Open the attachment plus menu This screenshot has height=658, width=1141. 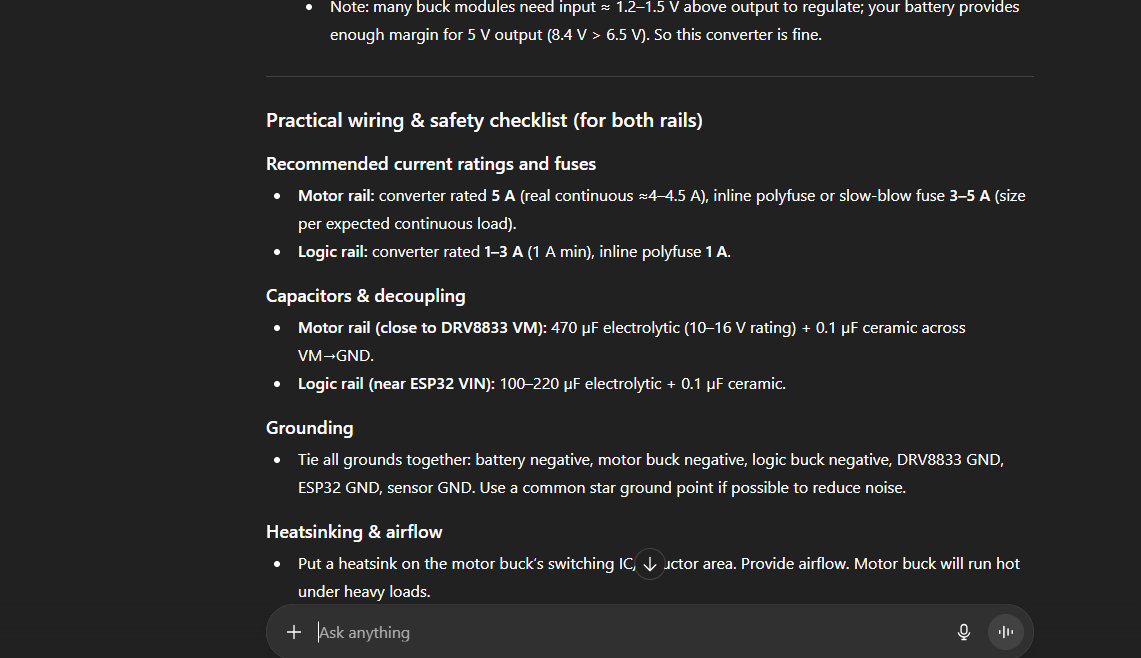(294, 631)
